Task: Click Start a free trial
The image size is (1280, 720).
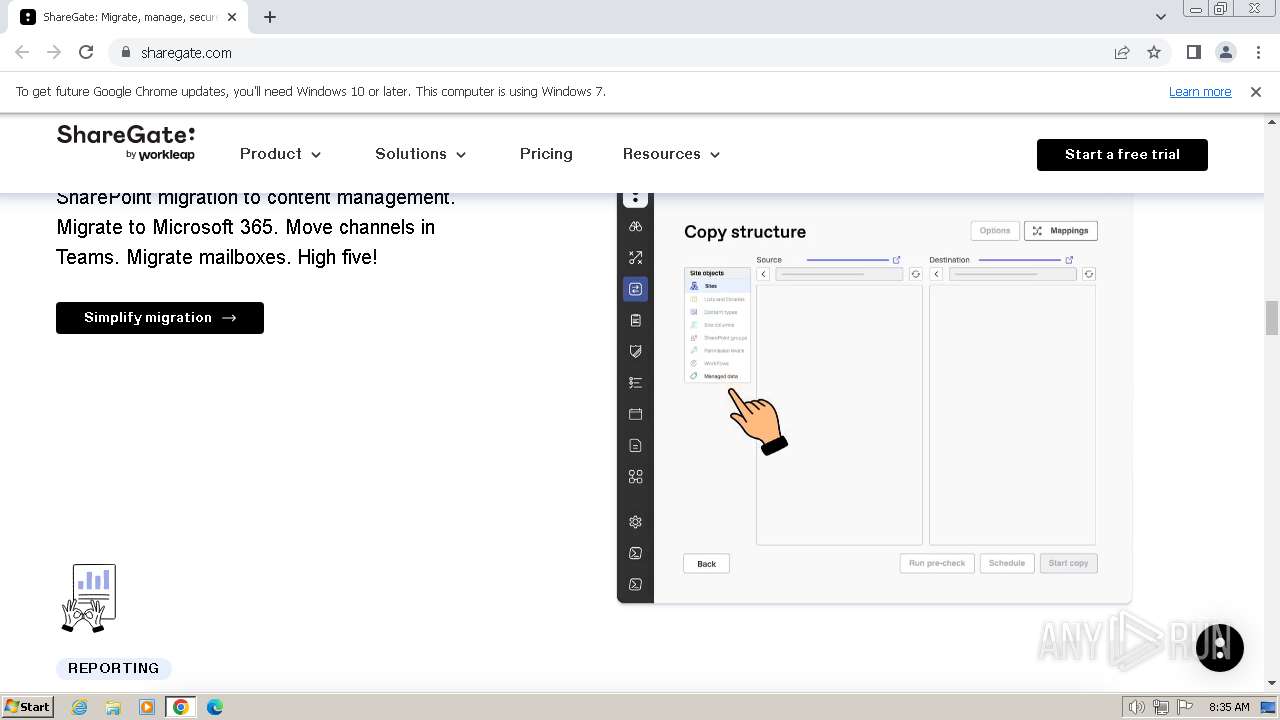Action: click(x=1122, y=154)
